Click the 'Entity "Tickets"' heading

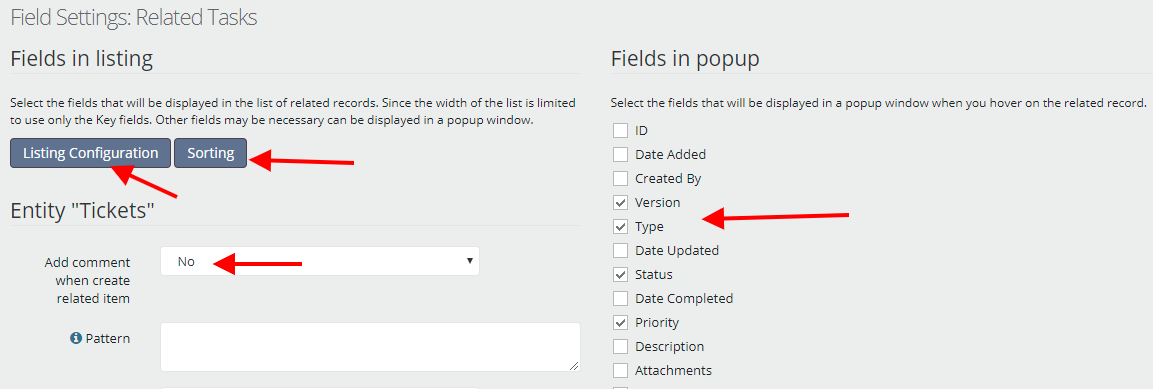pos(82,211)
